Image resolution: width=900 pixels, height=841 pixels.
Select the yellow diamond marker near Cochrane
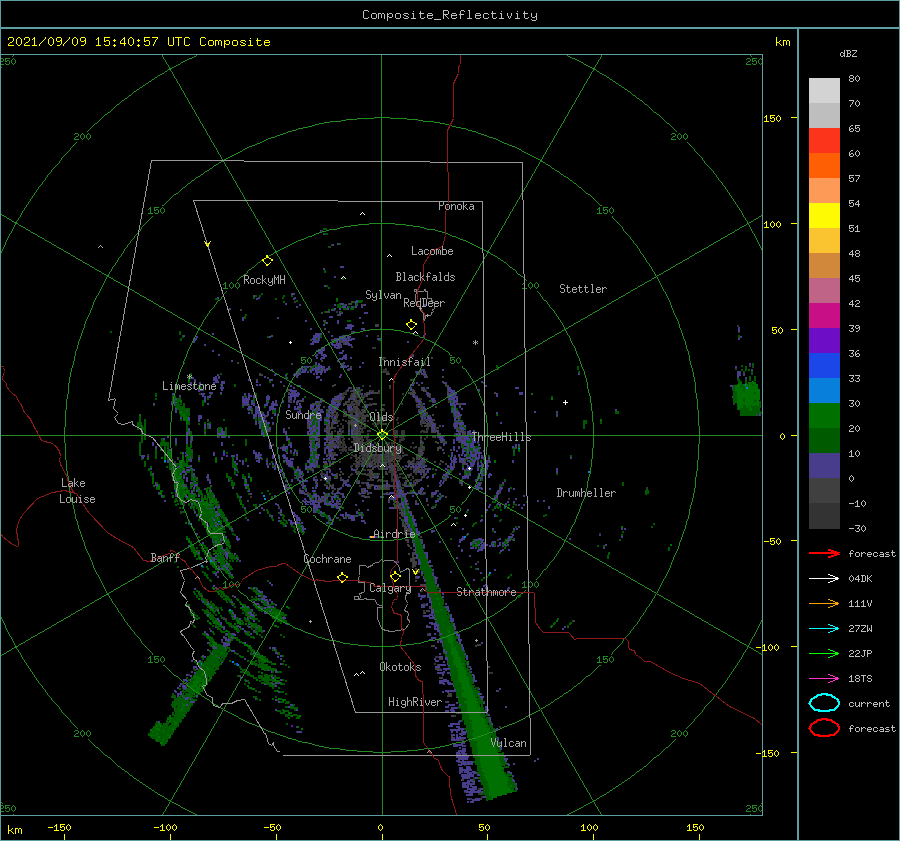tap(343, 577)
